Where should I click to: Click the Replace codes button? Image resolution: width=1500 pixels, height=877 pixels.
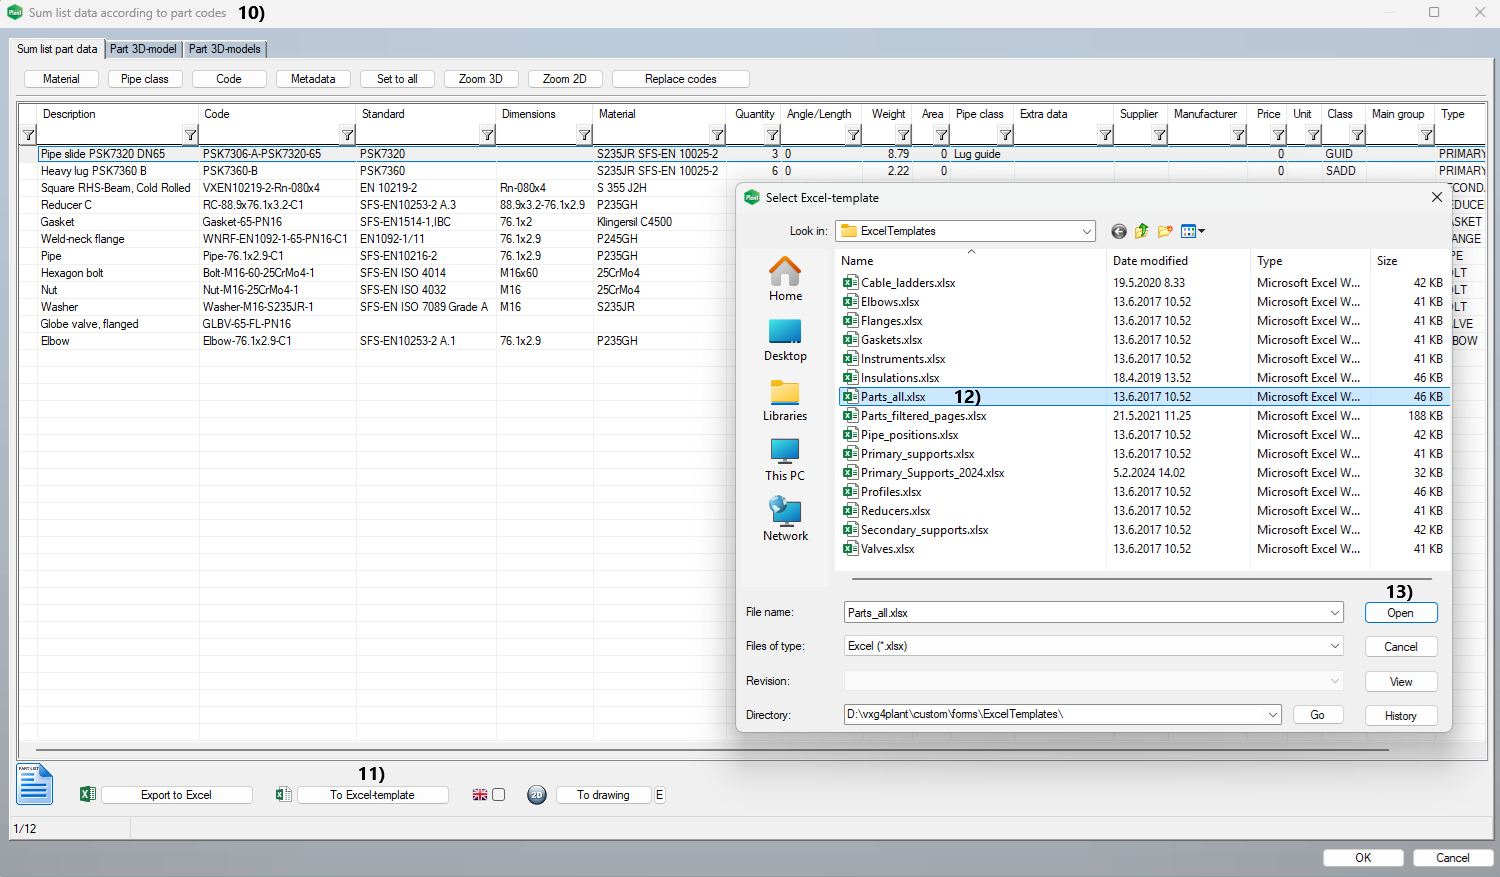680,79
